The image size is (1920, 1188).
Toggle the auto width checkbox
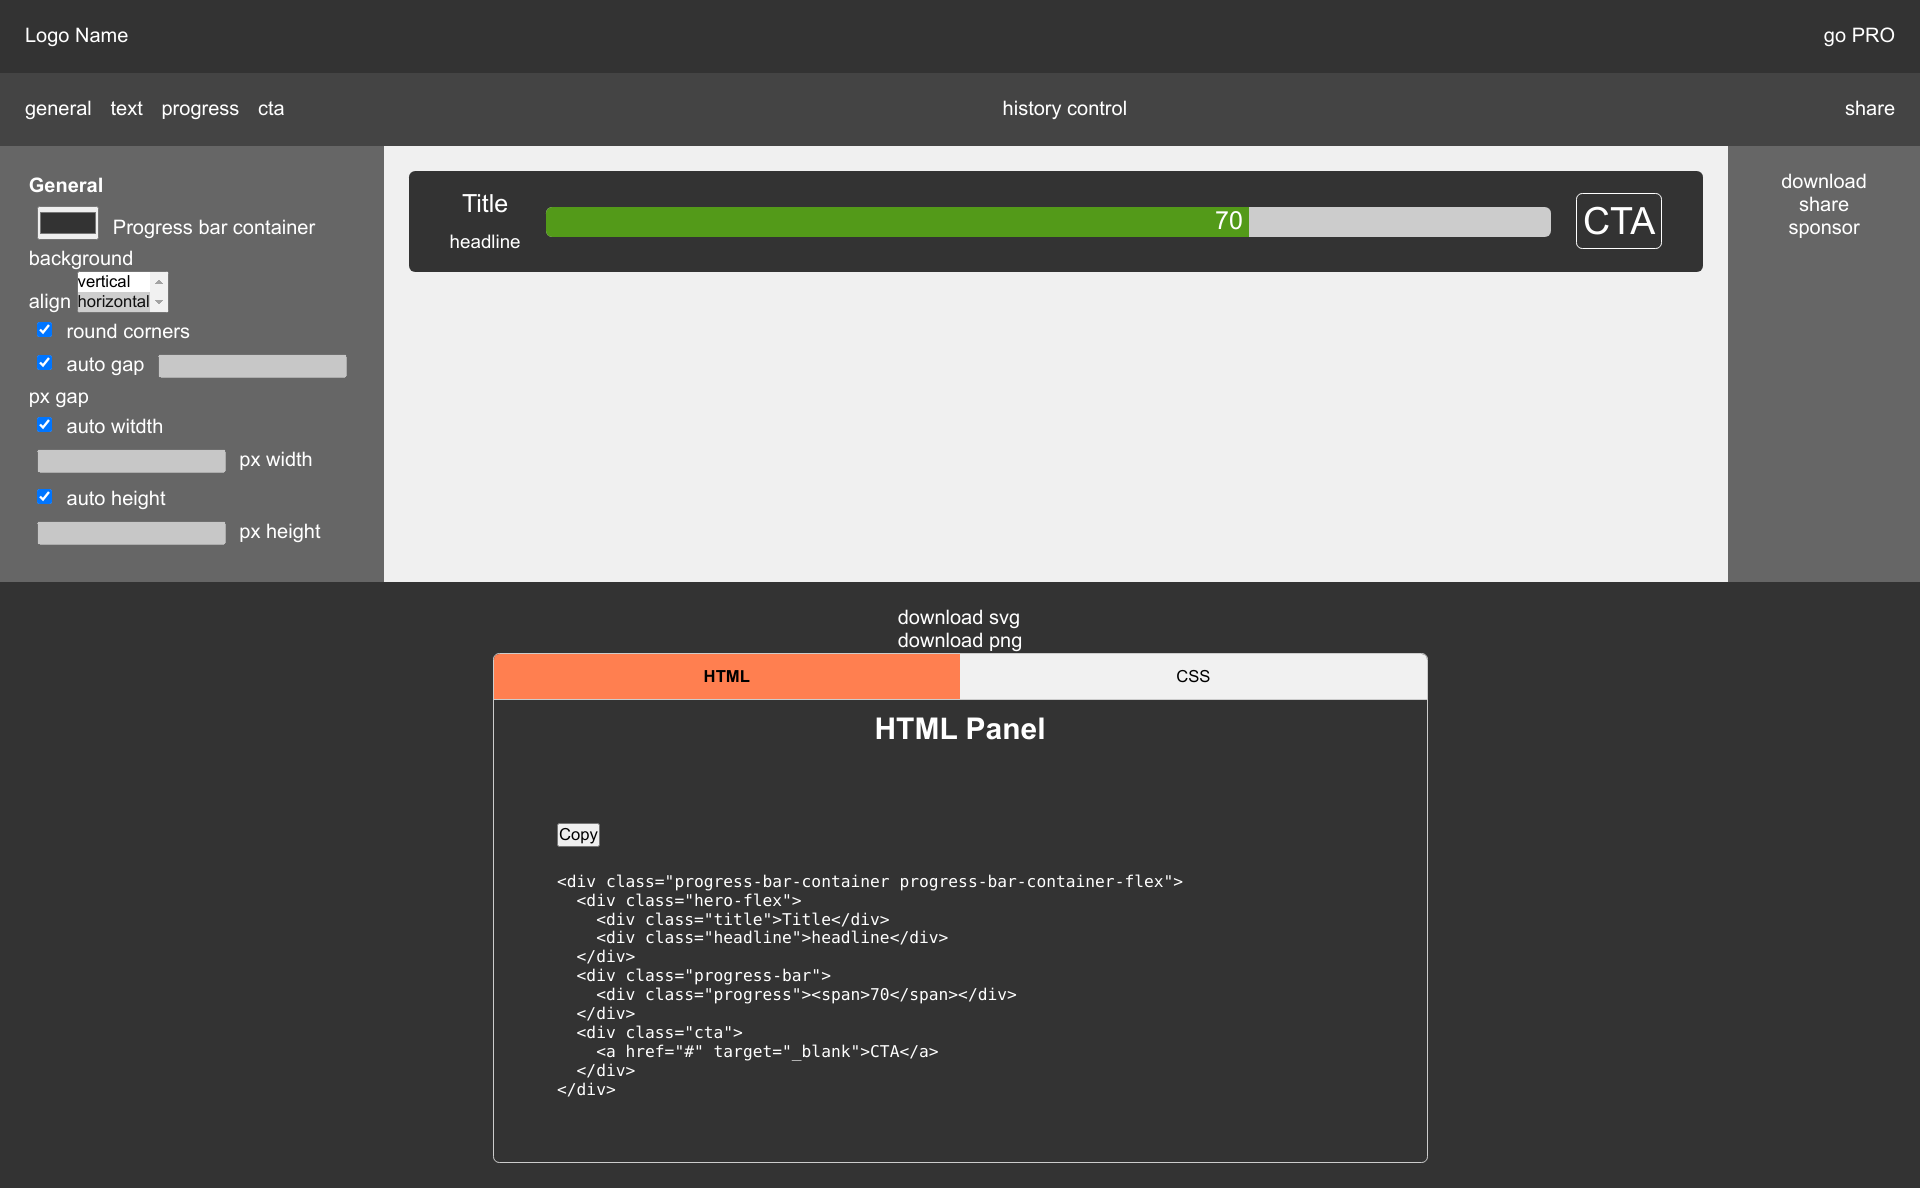[44, 425]
